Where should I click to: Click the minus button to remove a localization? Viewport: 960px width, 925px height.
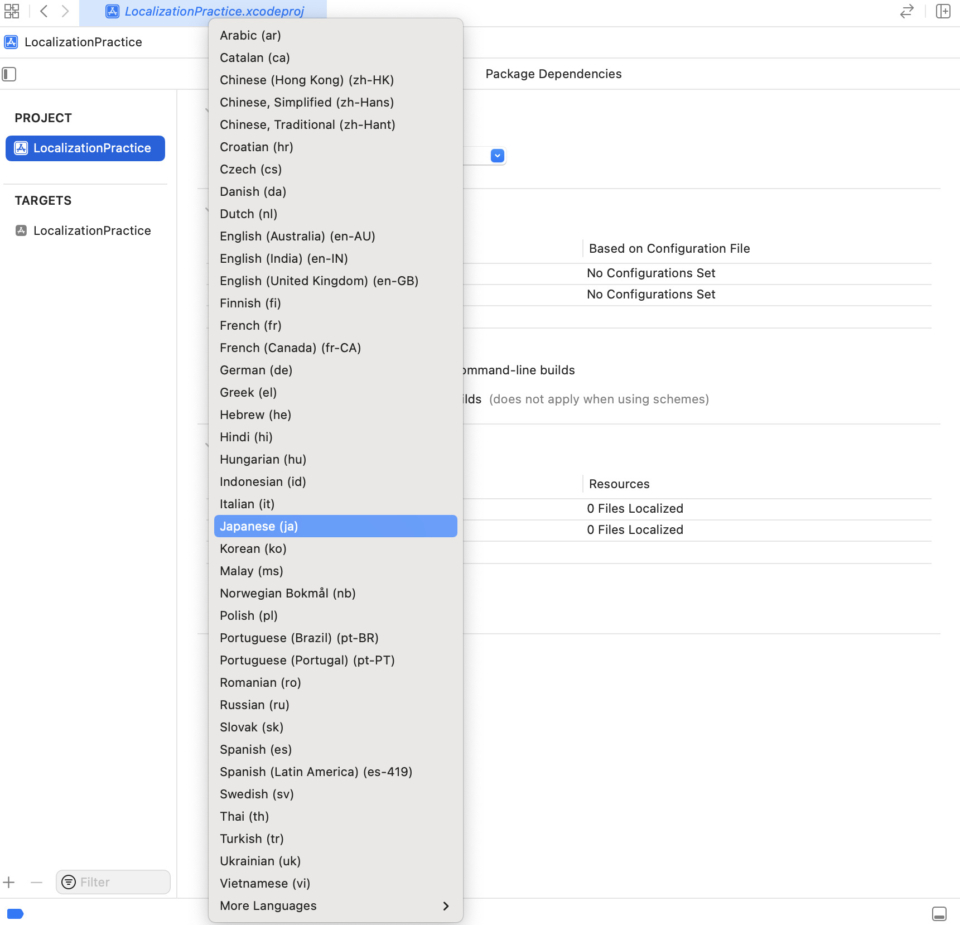(36, 882)
